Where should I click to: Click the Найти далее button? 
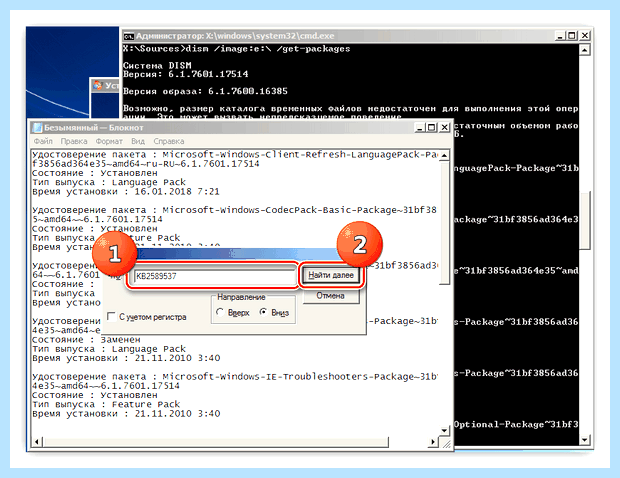point(331,275)
